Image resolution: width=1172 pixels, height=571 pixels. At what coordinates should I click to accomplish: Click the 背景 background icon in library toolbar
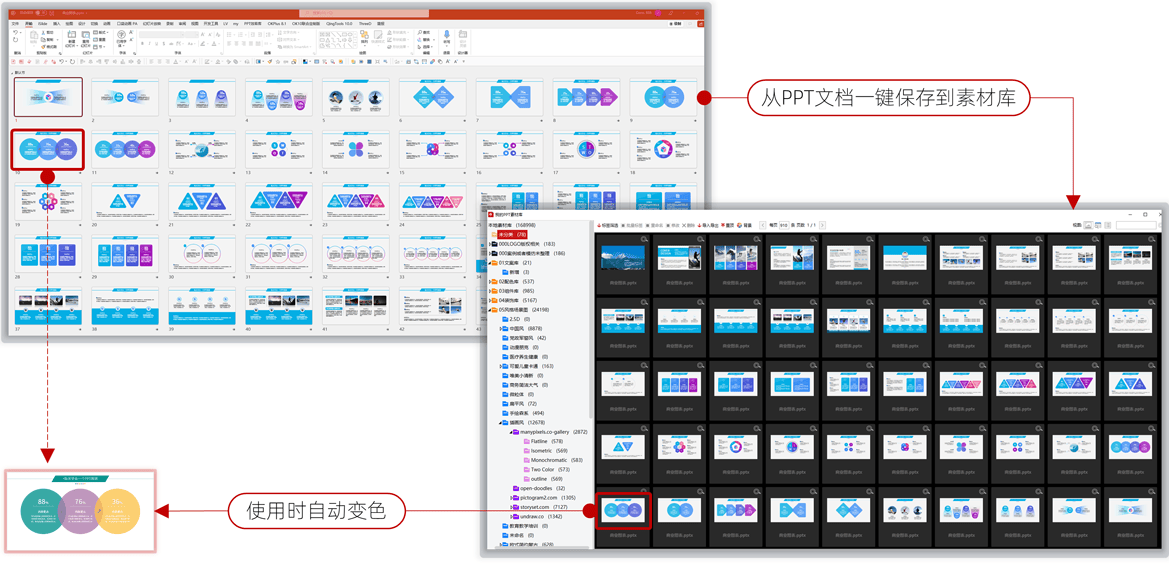point(742,225)
